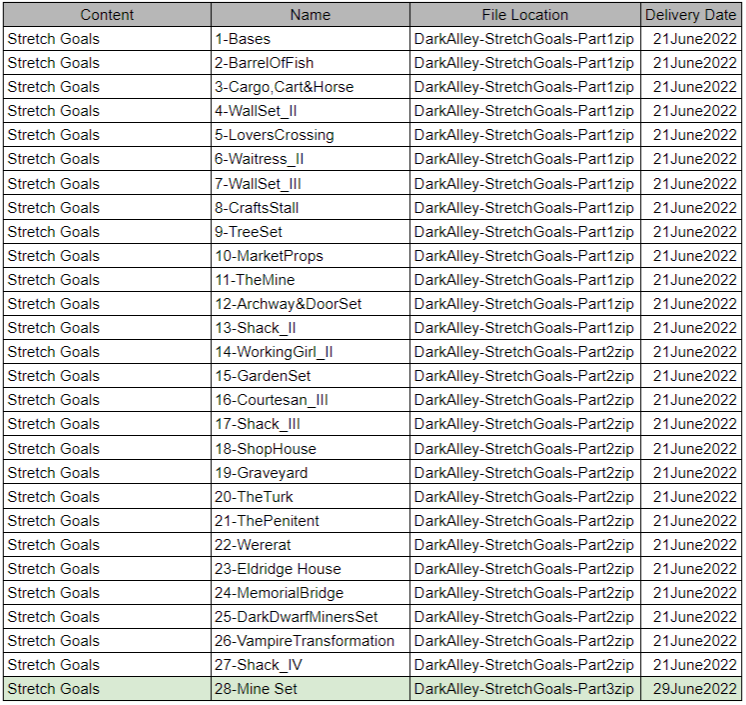
Task: Click the 29June2022 delivery date cell
Action: point(691,689)
